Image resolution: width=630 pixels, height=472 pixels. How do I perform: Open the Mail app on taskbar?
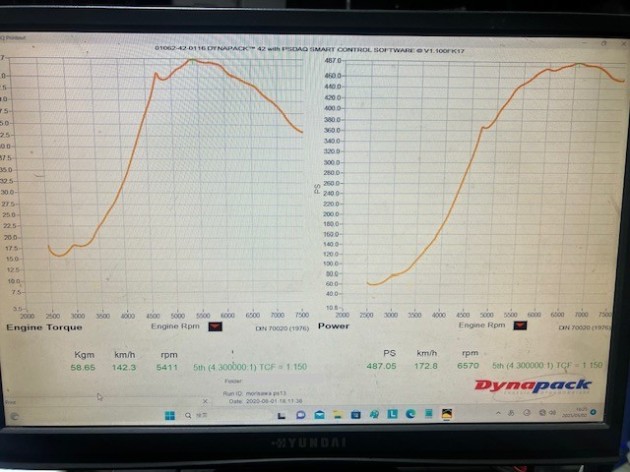click(x=319, y=415)
